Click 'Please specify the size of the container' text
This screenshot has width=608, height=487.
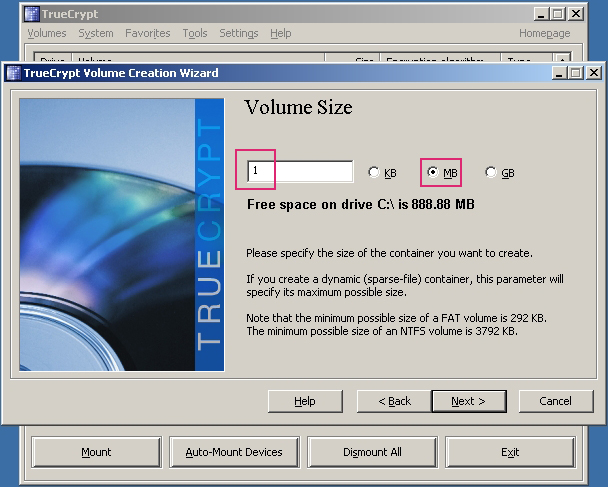pyautogui.click(x=389, y=253)
